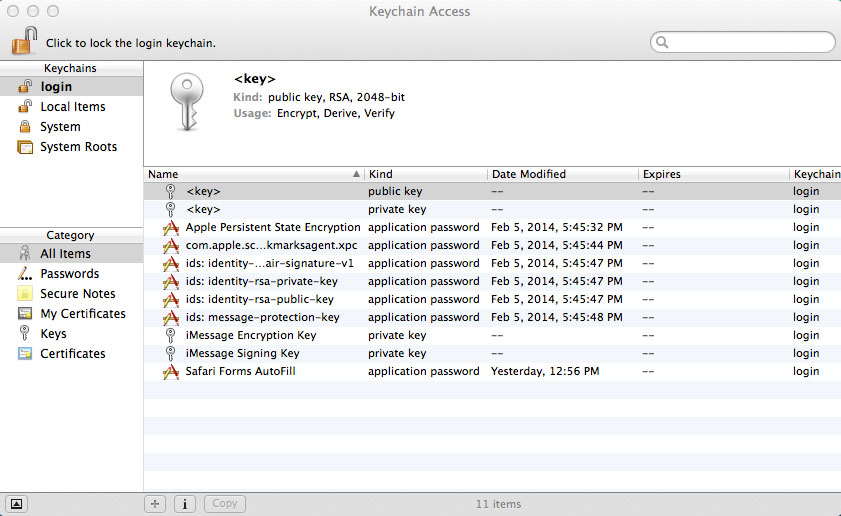Sort the list by Expires column

(713, 174)
